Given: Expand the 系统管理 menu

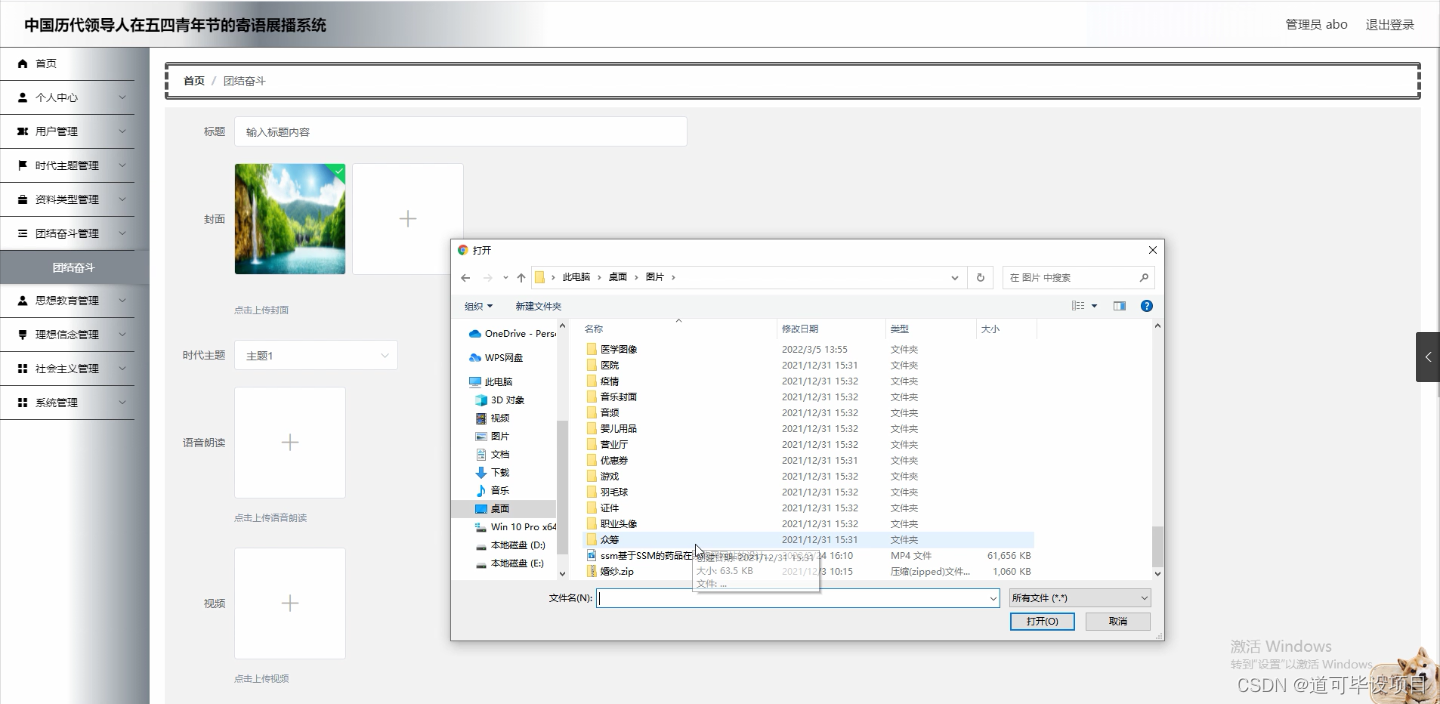Looking at the screenshot, I should click(x=67, y=403).
